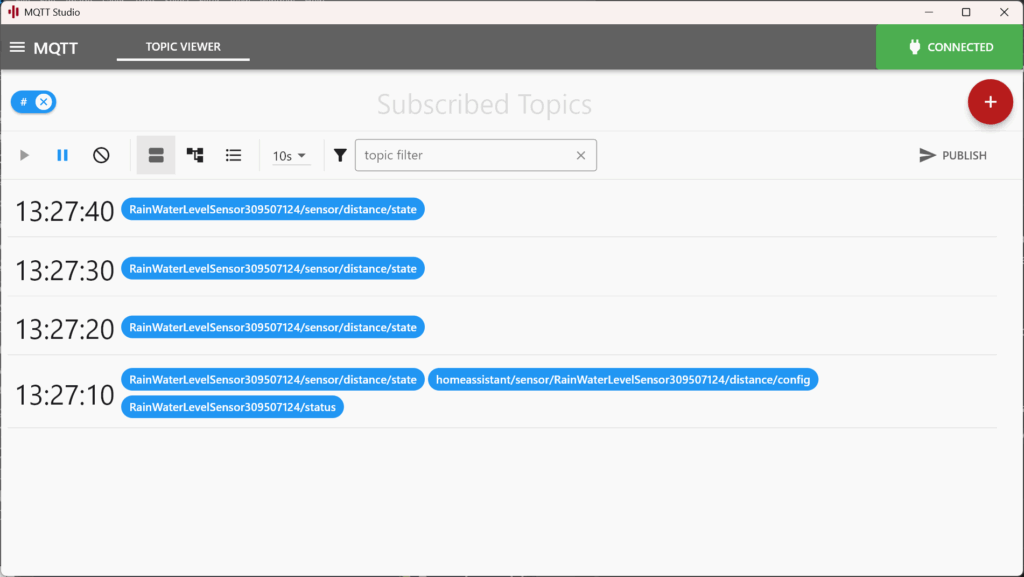Clear the topic filter with the X
This screenshot has height=577, width=1024.
(x=581, y=155)
